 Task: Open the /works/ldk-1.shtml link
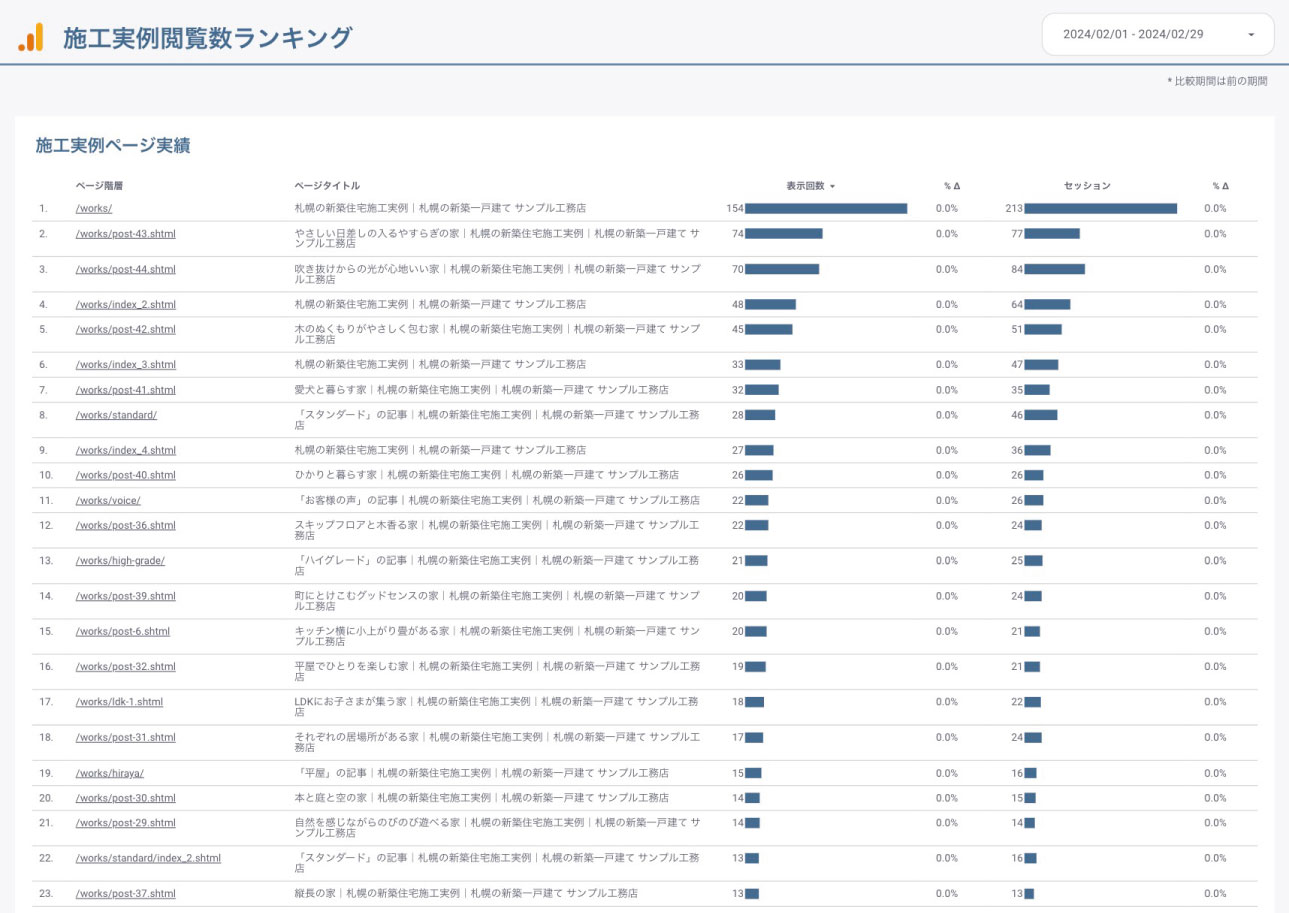(x=119, y=702)
